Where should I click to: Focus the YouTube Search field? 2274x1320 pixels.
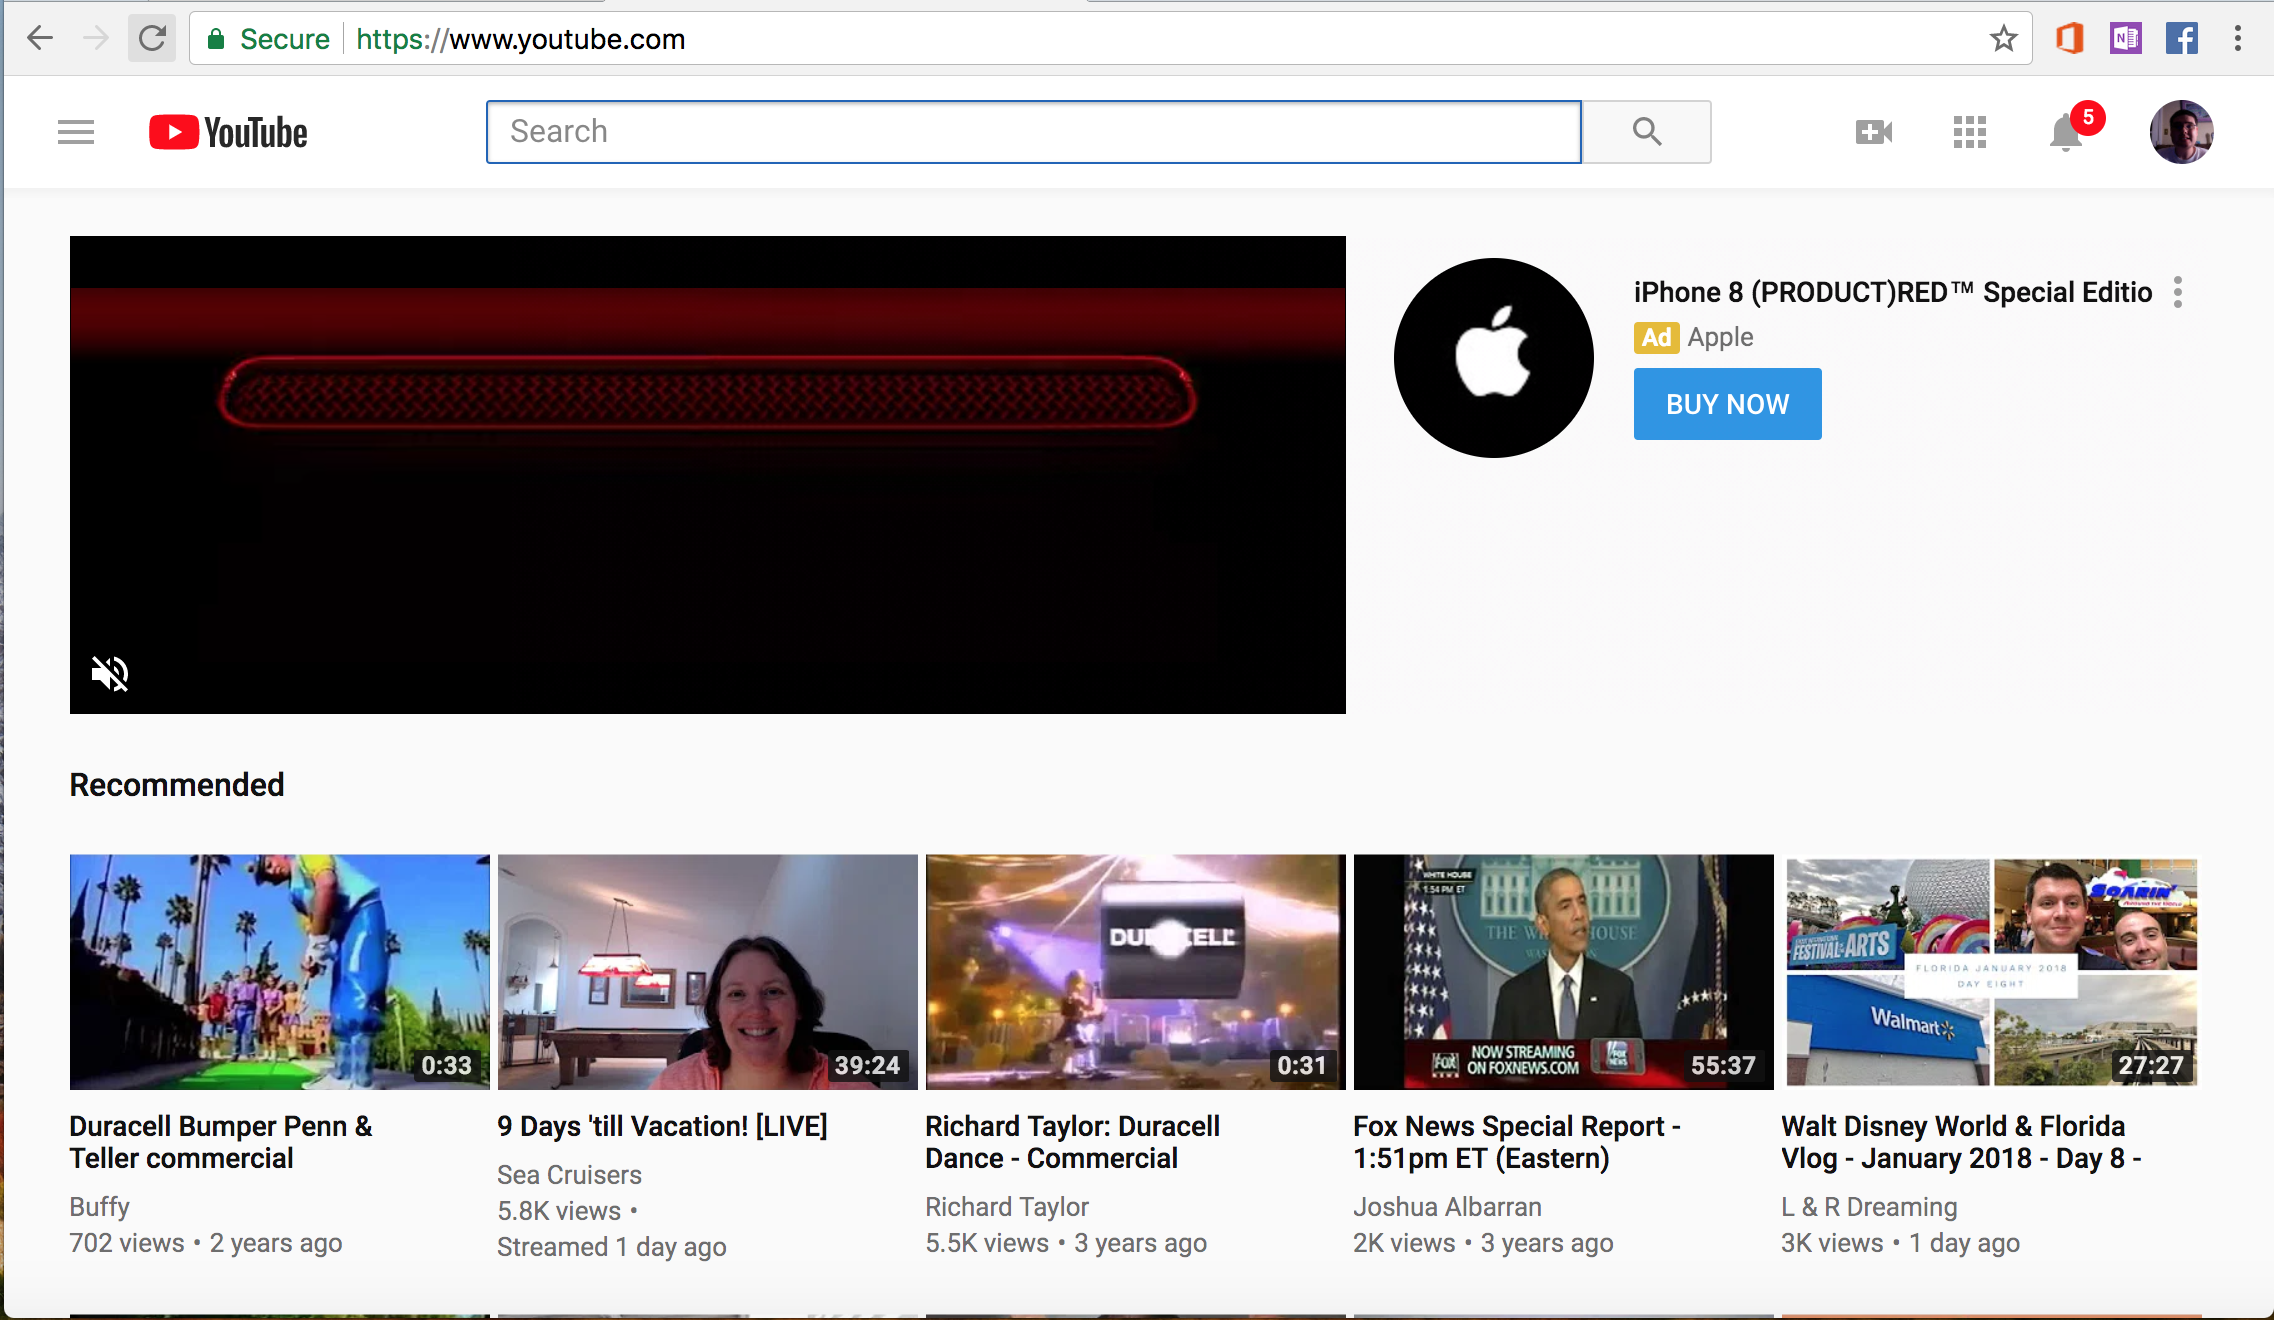click(x=1034, y=132)
